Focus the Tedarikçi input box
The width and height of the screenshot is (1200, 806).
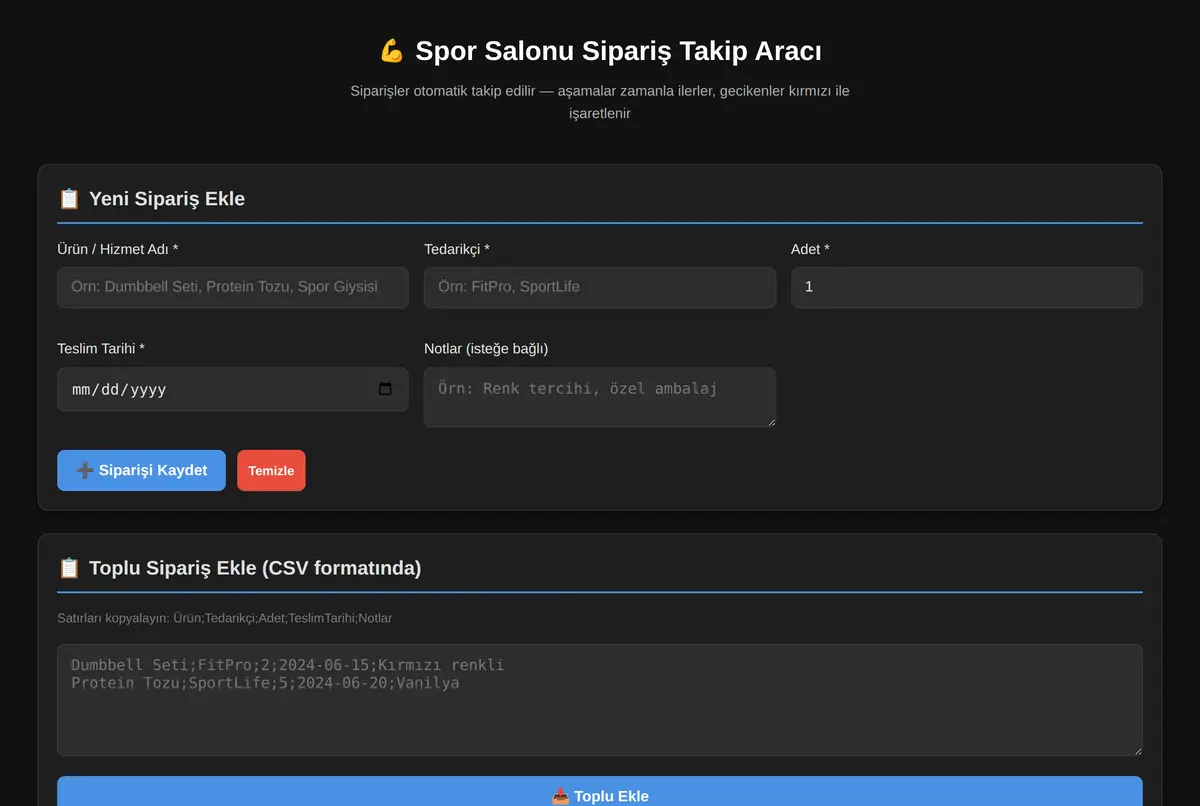click(600, 287)
